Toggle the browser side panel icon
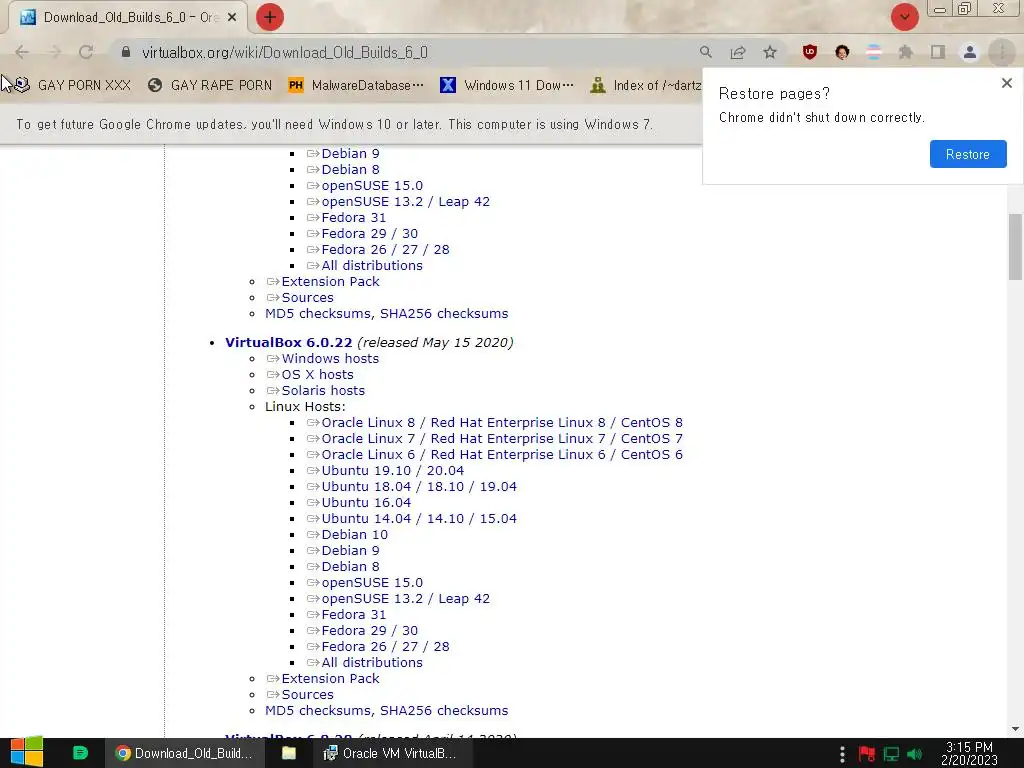Image resolution: width=1024 pixels, height=768 pixels. pos(938,52)
